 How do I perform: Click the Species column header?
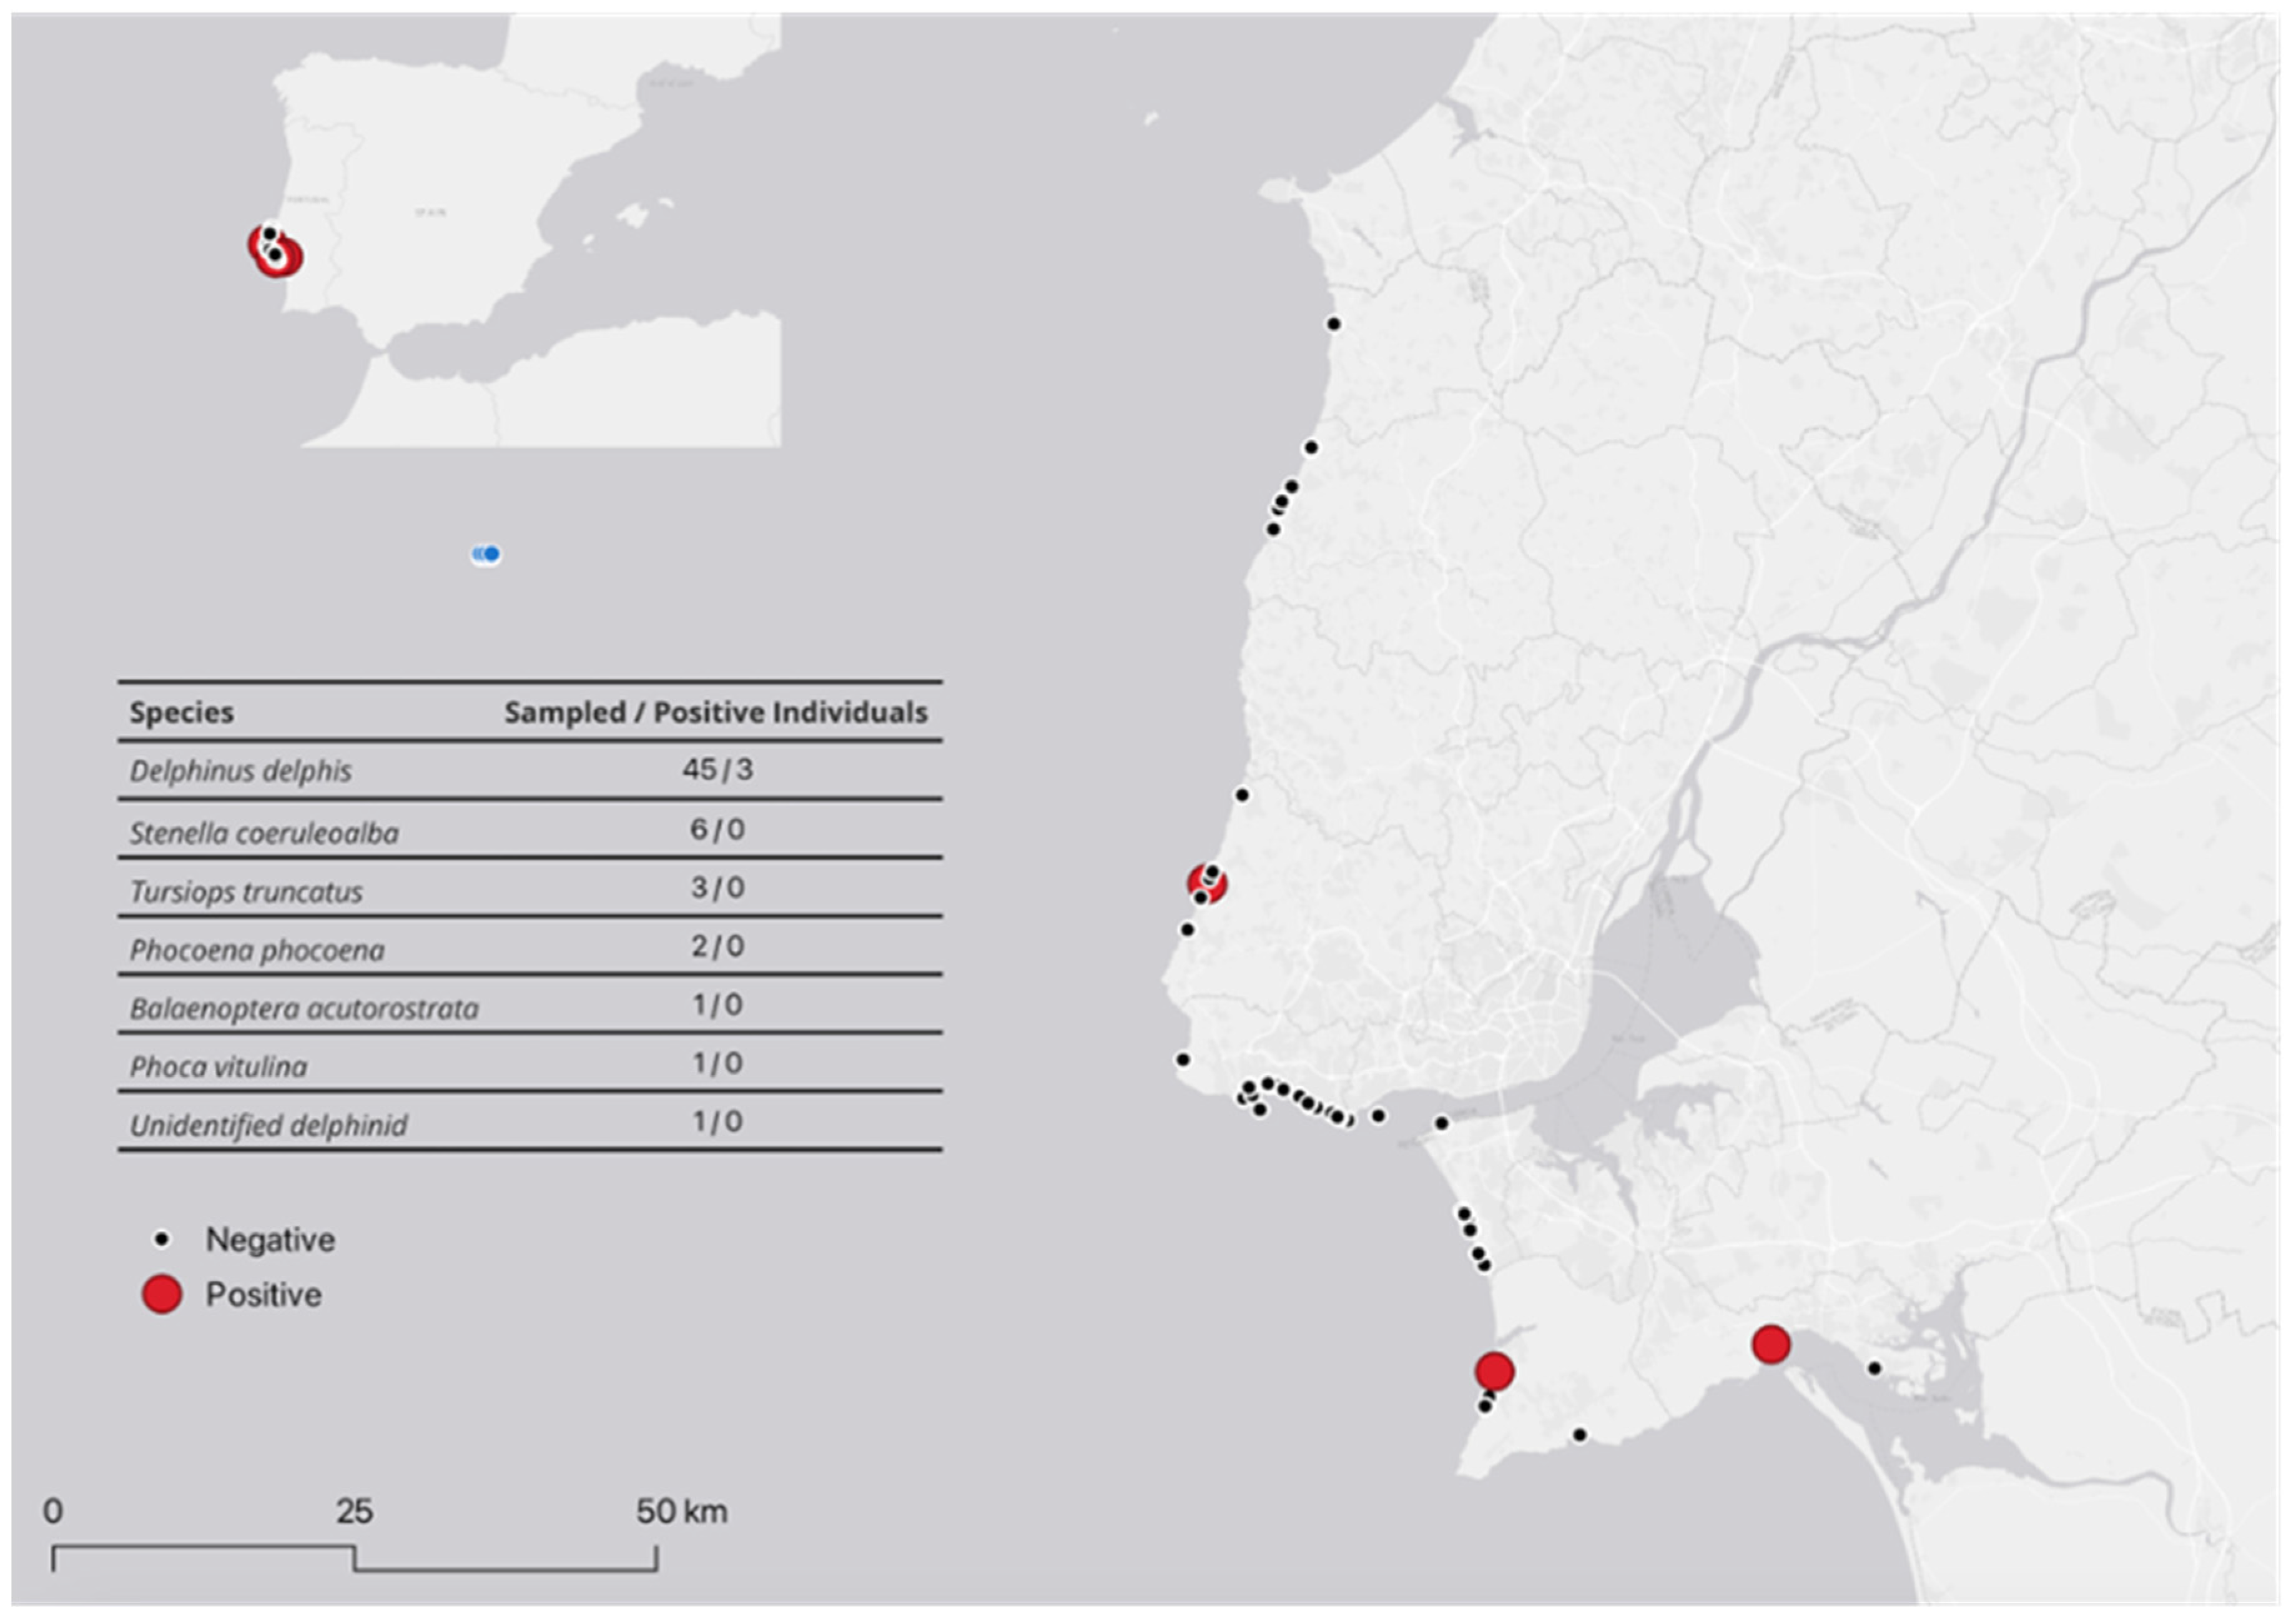[181, 712]
